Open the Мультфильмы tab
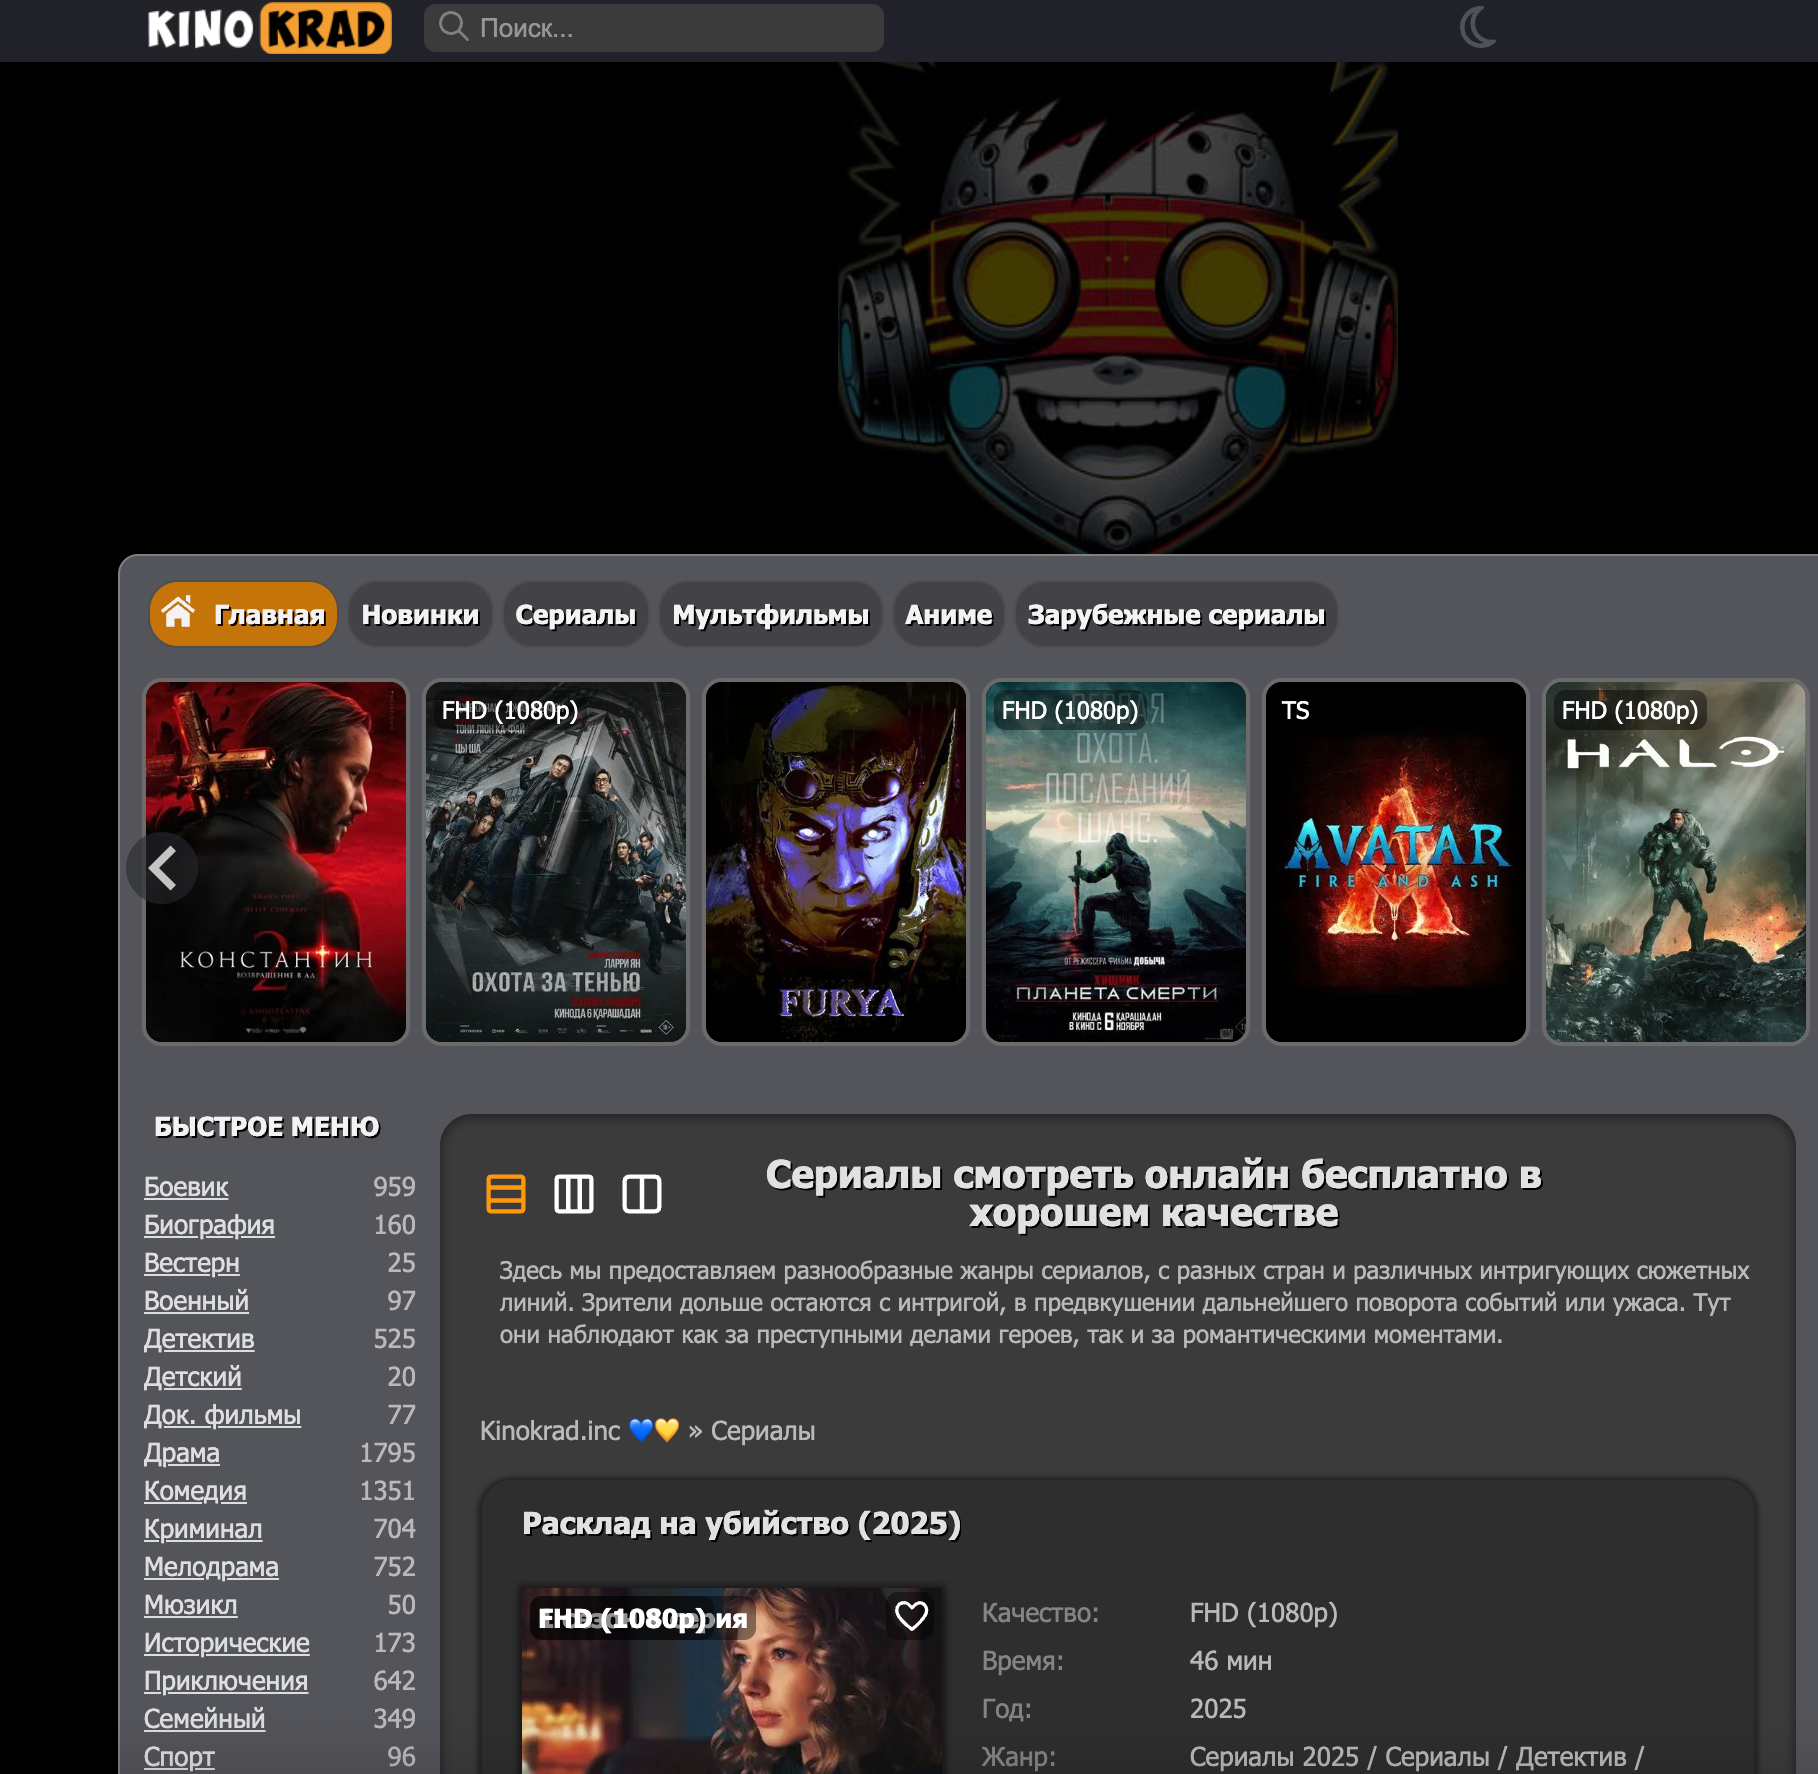This screenshot has height=1774, width=1818. point(770,614)
